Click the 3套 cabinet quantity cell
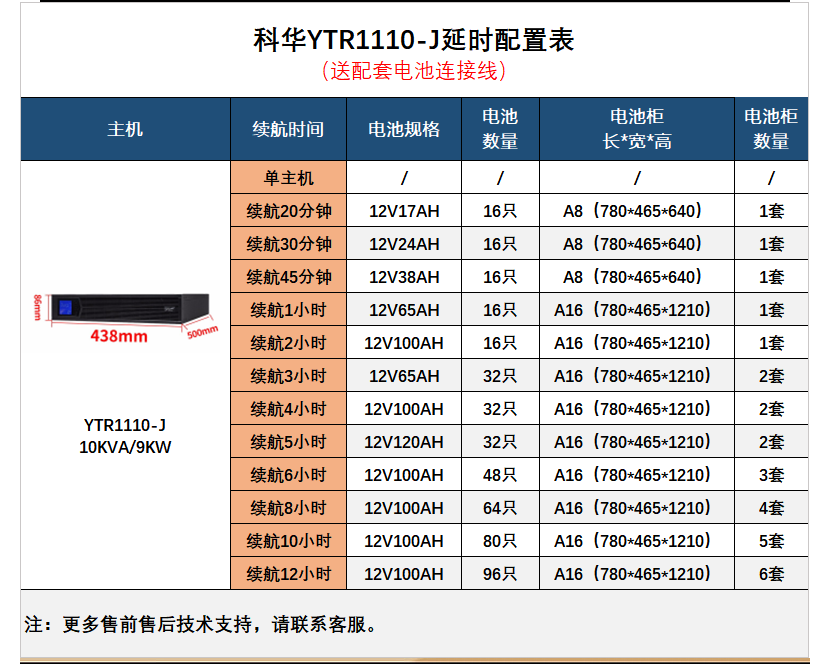 point(771,475)
